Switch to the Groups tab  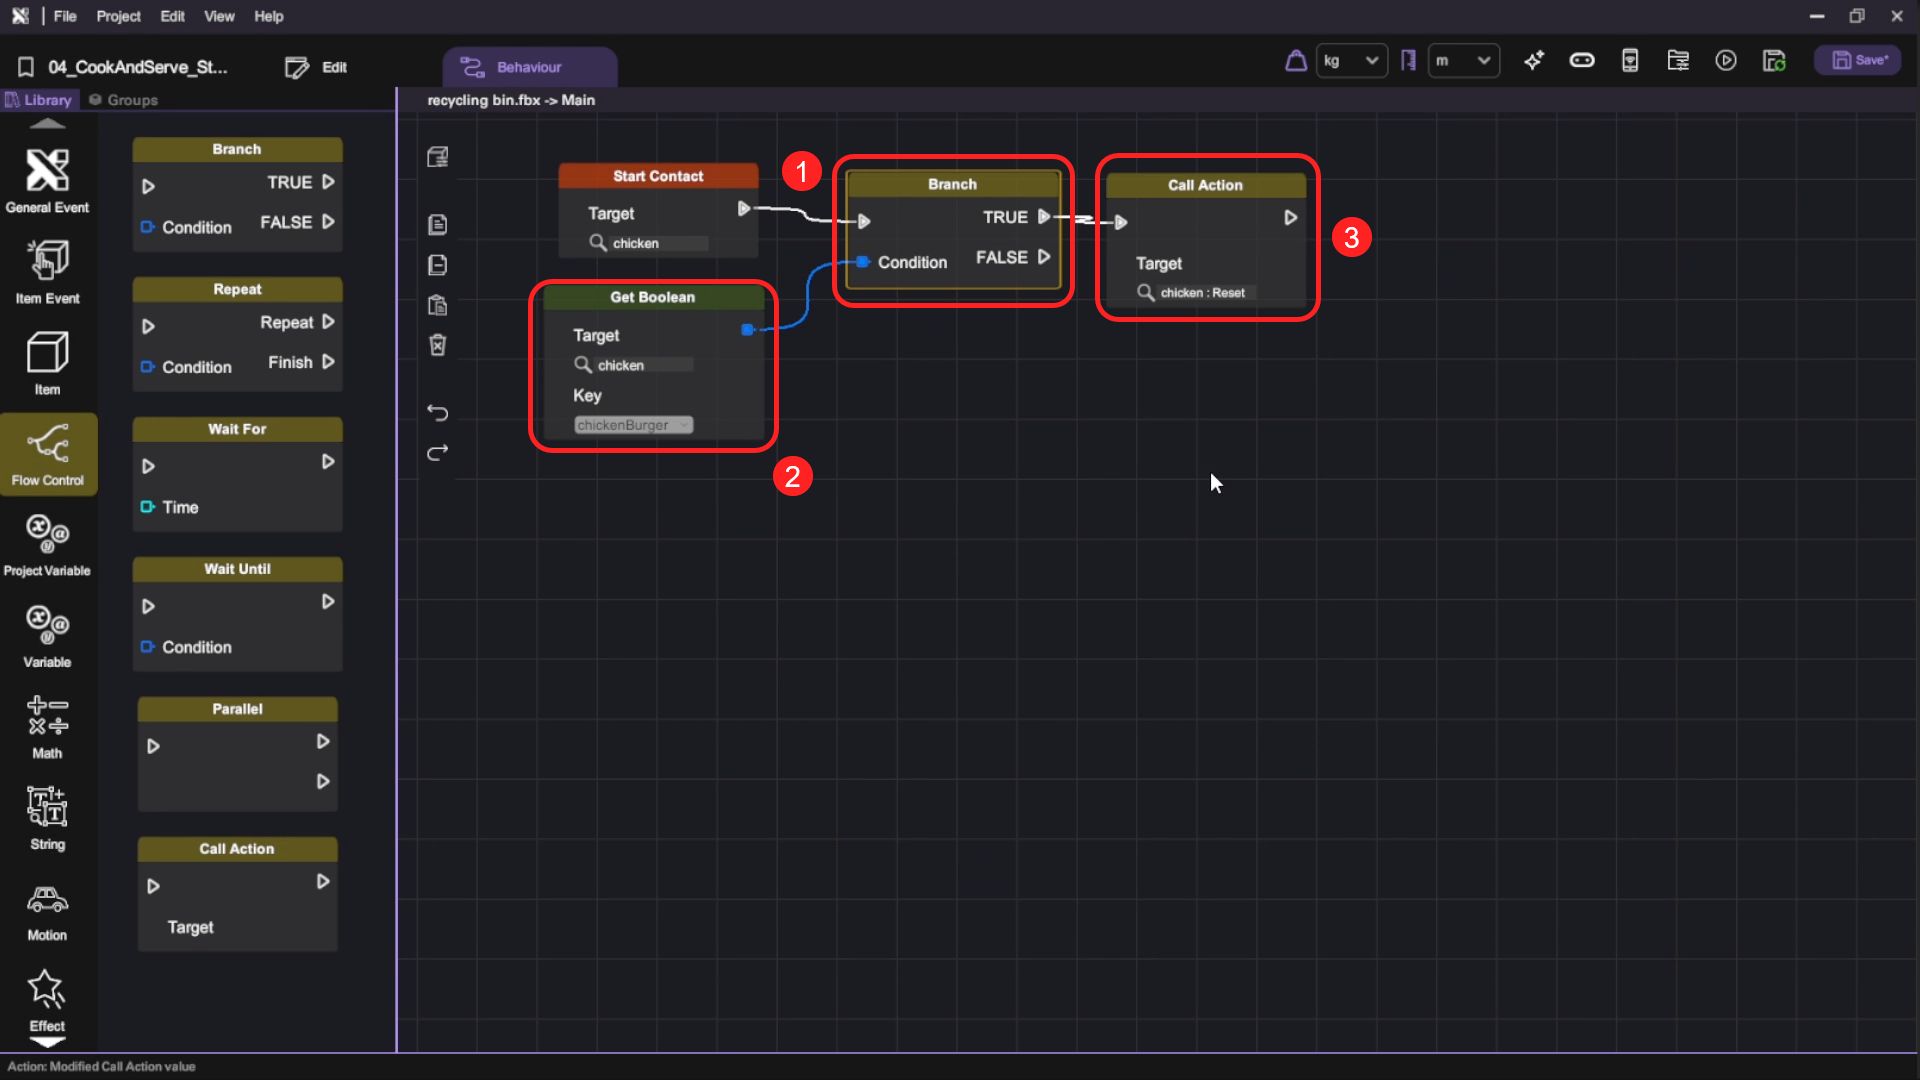(x=124, y=100)
